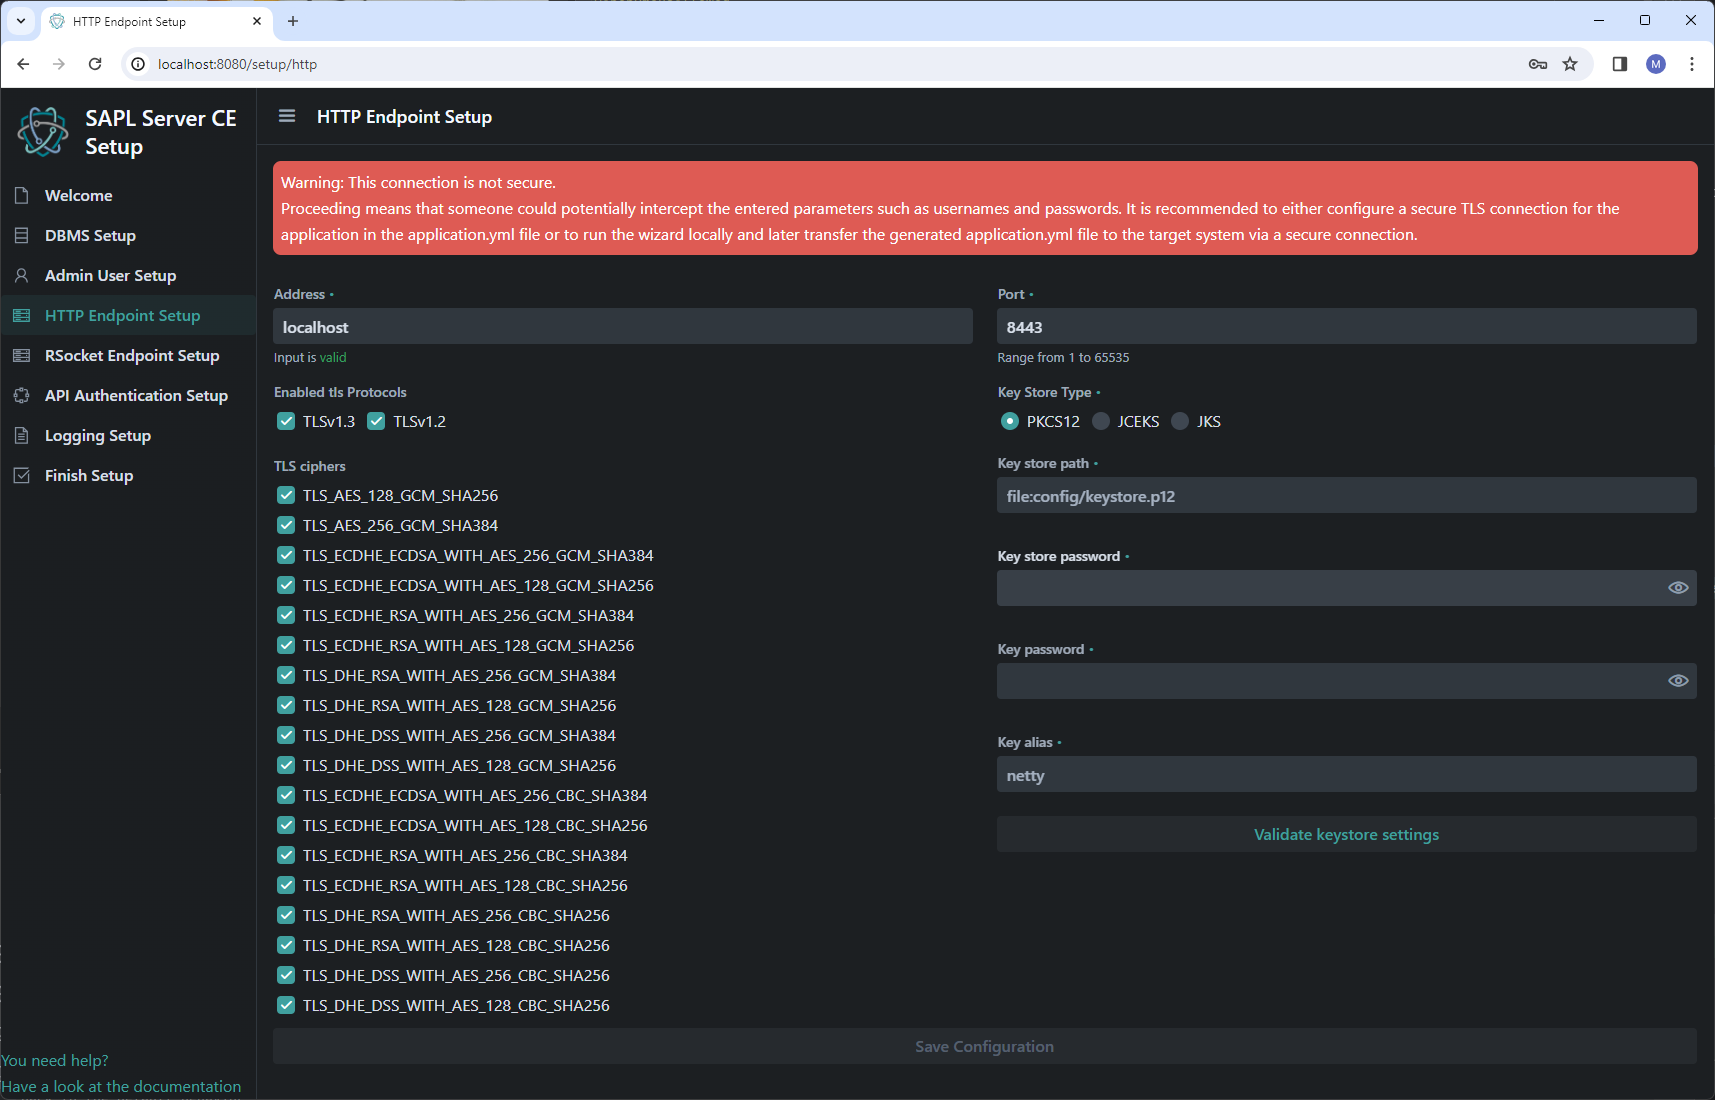Click the API Authentication Setup icon
Image resolution: width=1715 pixels, height=1100 pixels.
pos(22,395)
